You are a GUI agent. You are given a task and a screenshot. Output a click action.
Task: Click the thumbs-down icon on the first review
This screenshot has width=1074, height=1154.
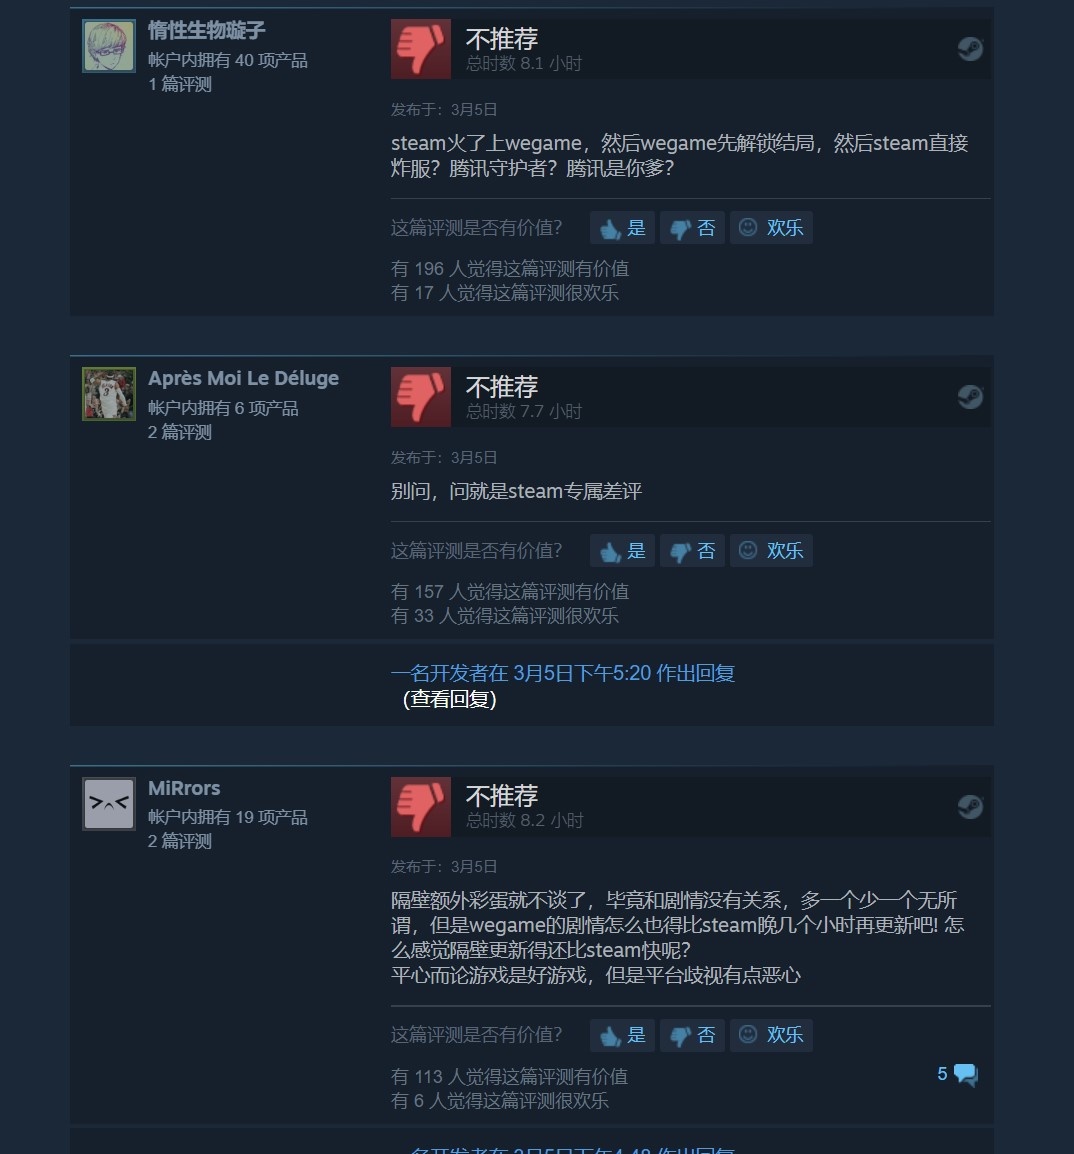pyautogui.click(x=420, y=49)
